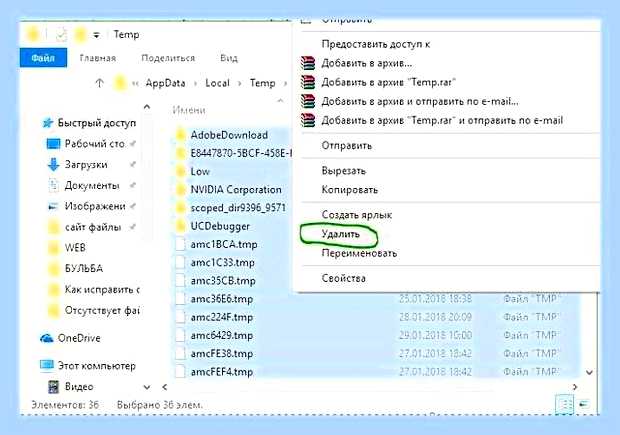
Task: Open the chevron after Temp in address bar
Action: pyautogui.click(x=285, y=83)
